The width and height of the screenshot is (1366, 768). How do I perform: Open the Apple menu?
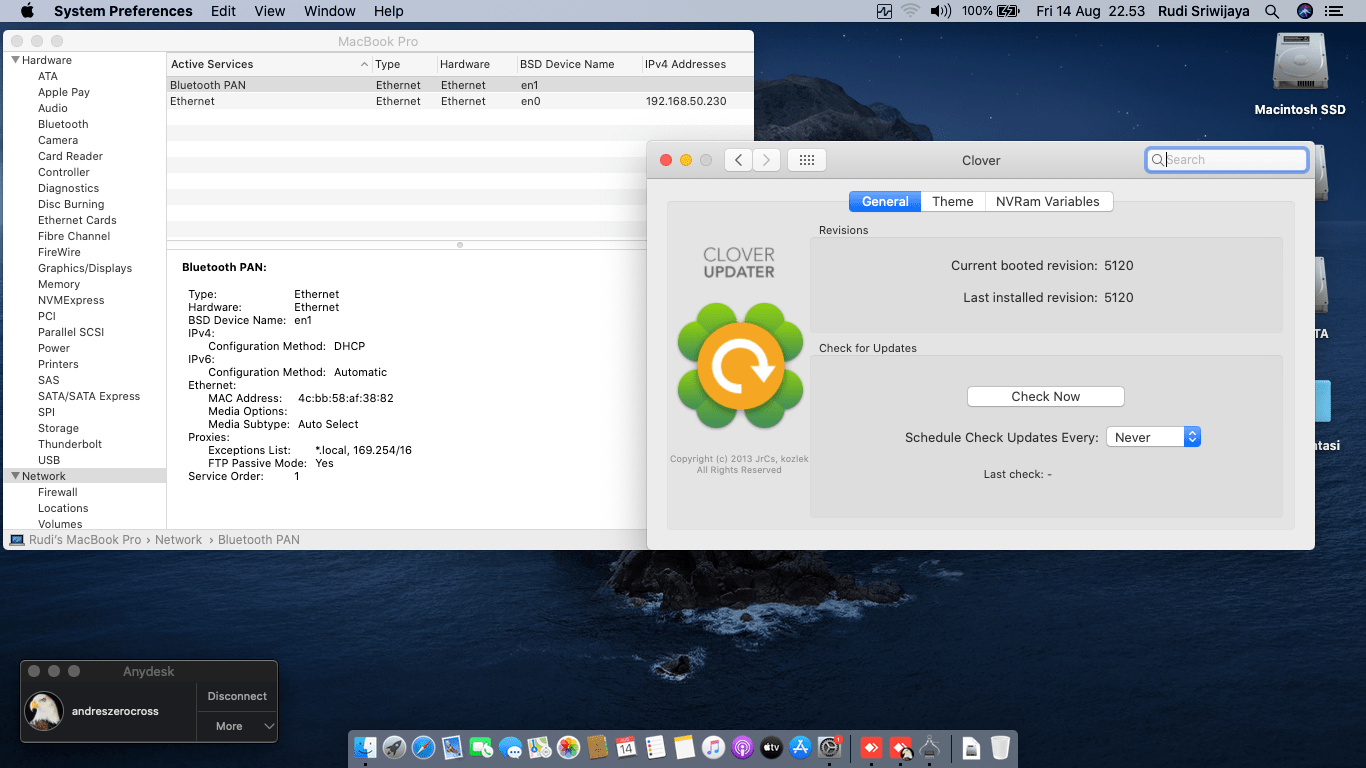tap(27, 11)
